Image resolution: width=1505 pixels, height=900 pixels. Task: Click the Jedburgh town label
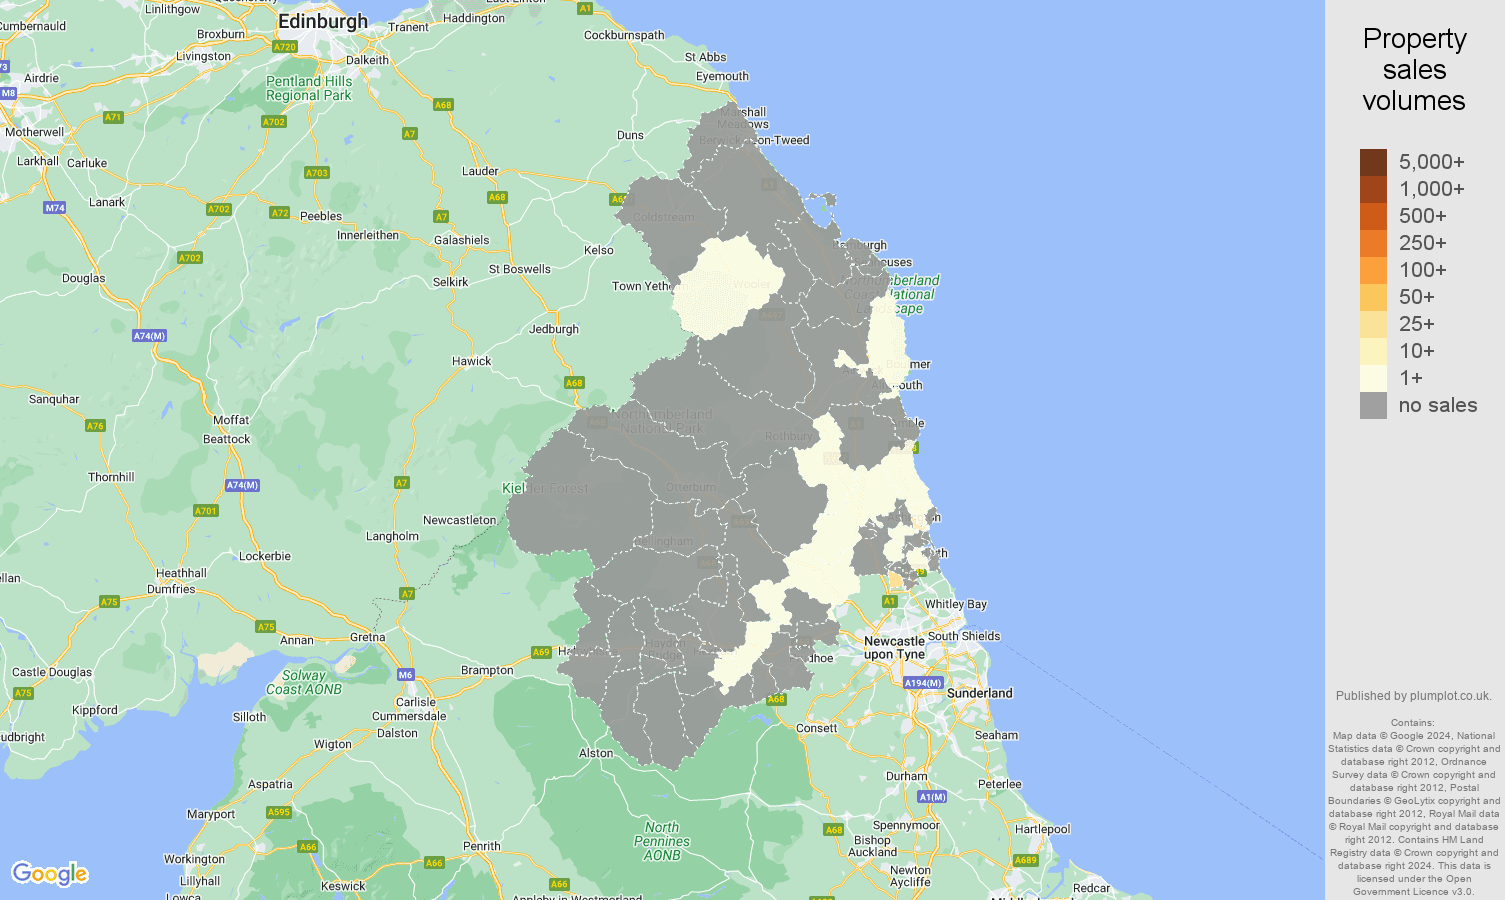554,329
